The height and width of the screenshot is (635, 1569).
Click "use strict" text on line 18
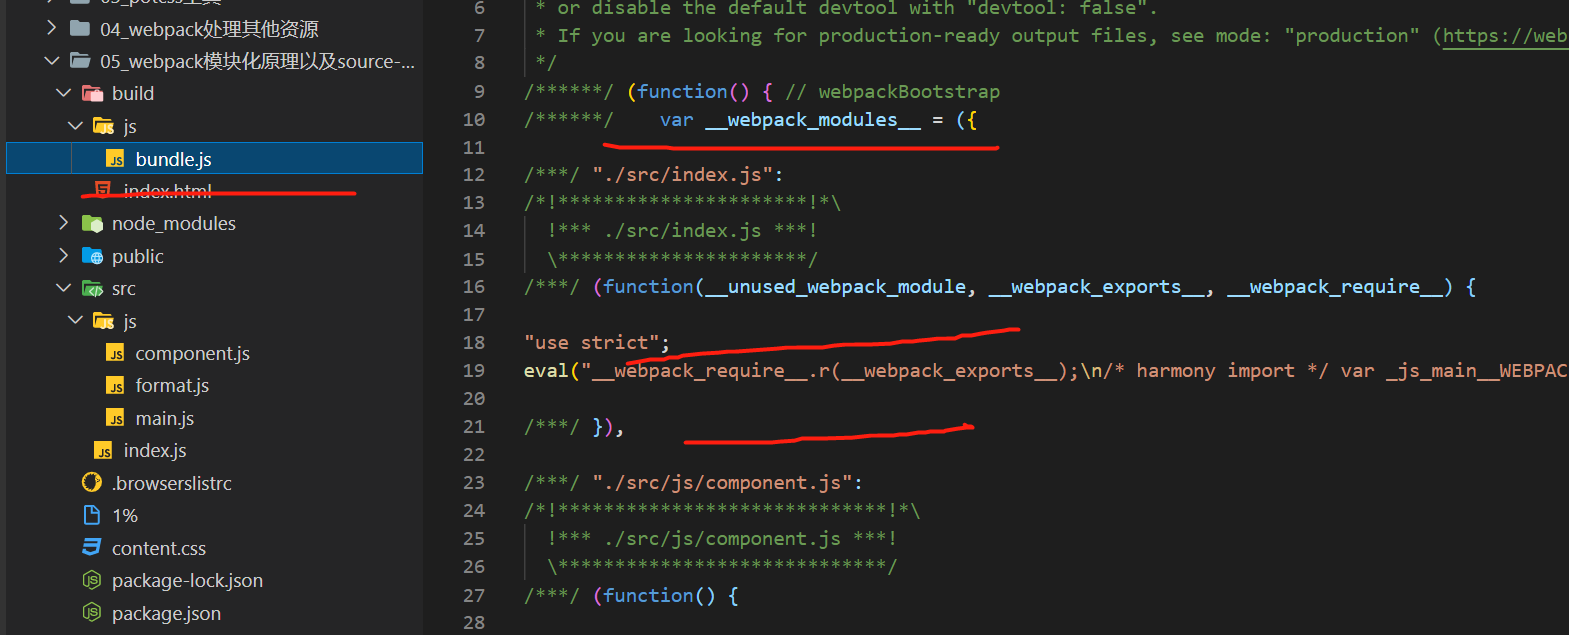tap(592, 342)
